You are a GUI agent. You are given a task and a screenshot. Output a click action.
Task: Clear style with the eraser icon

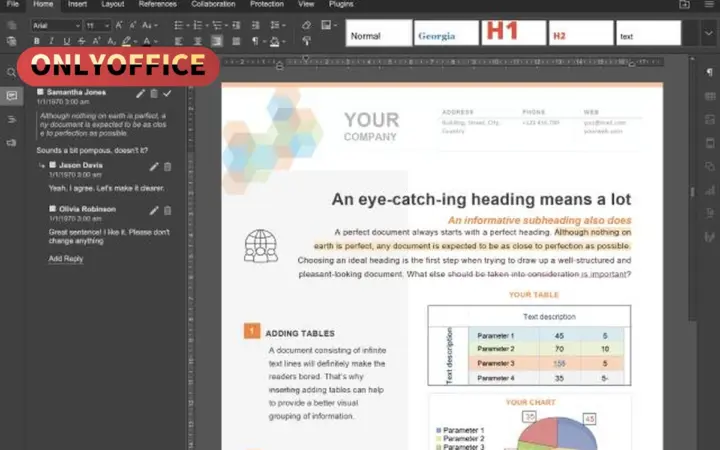point(306,25)
